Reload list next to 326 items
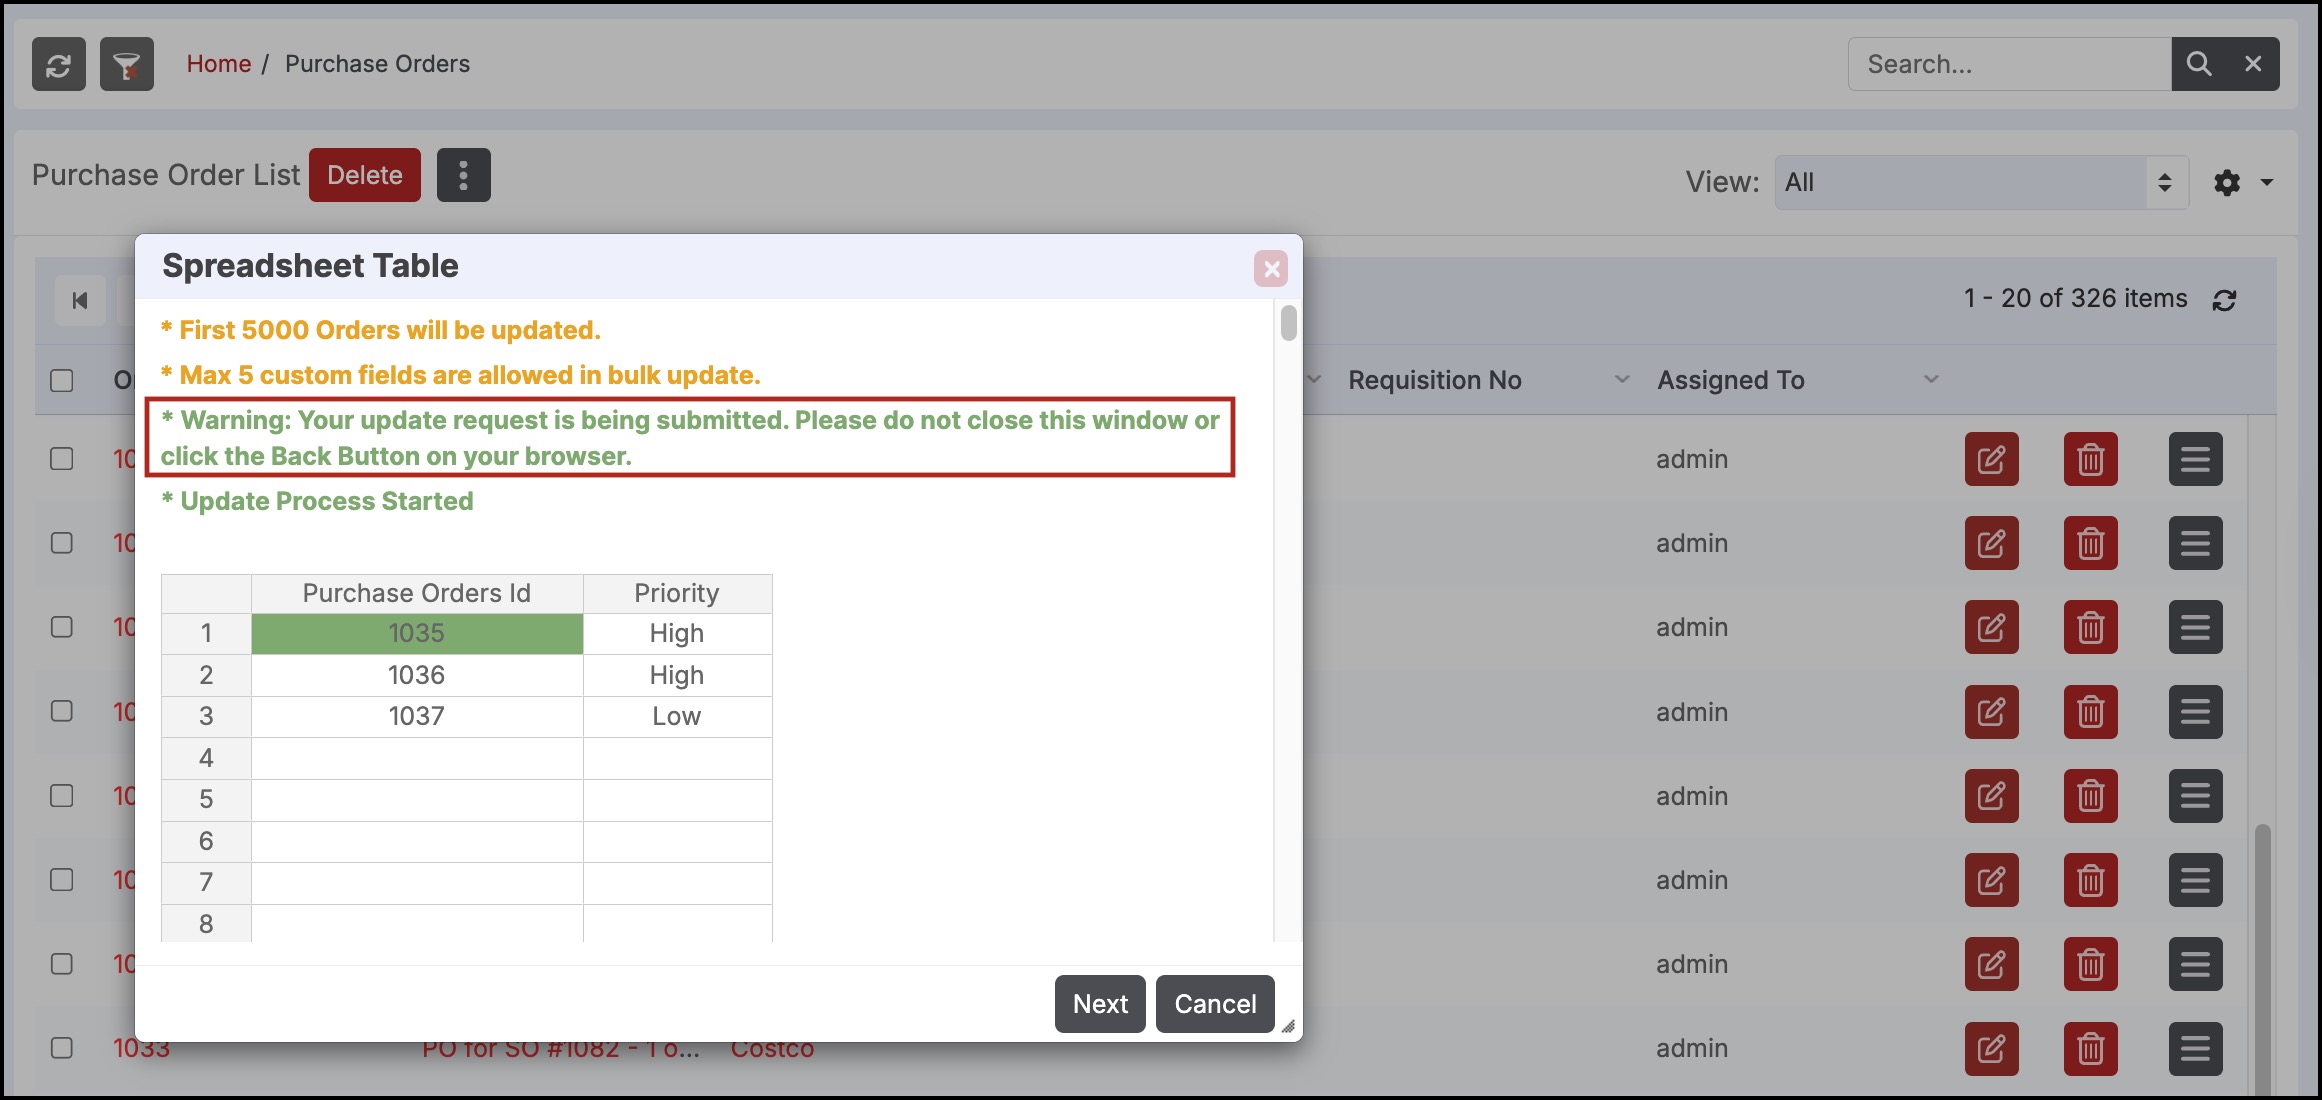The width and height of the screenshot is (2322, 1100). click(x=2224, y=300)
